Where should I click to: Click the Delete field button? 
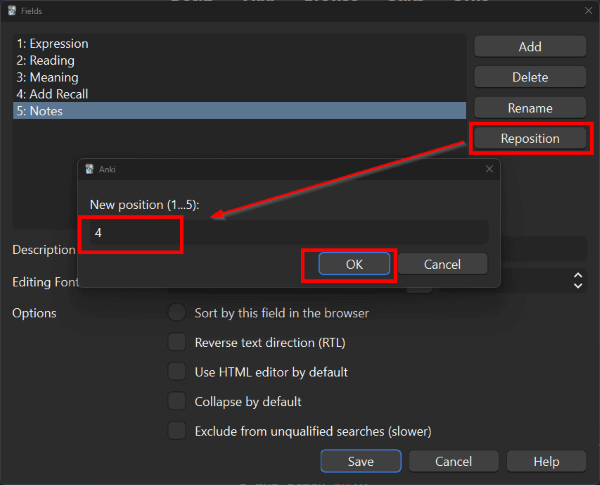(x=530, y=77)
